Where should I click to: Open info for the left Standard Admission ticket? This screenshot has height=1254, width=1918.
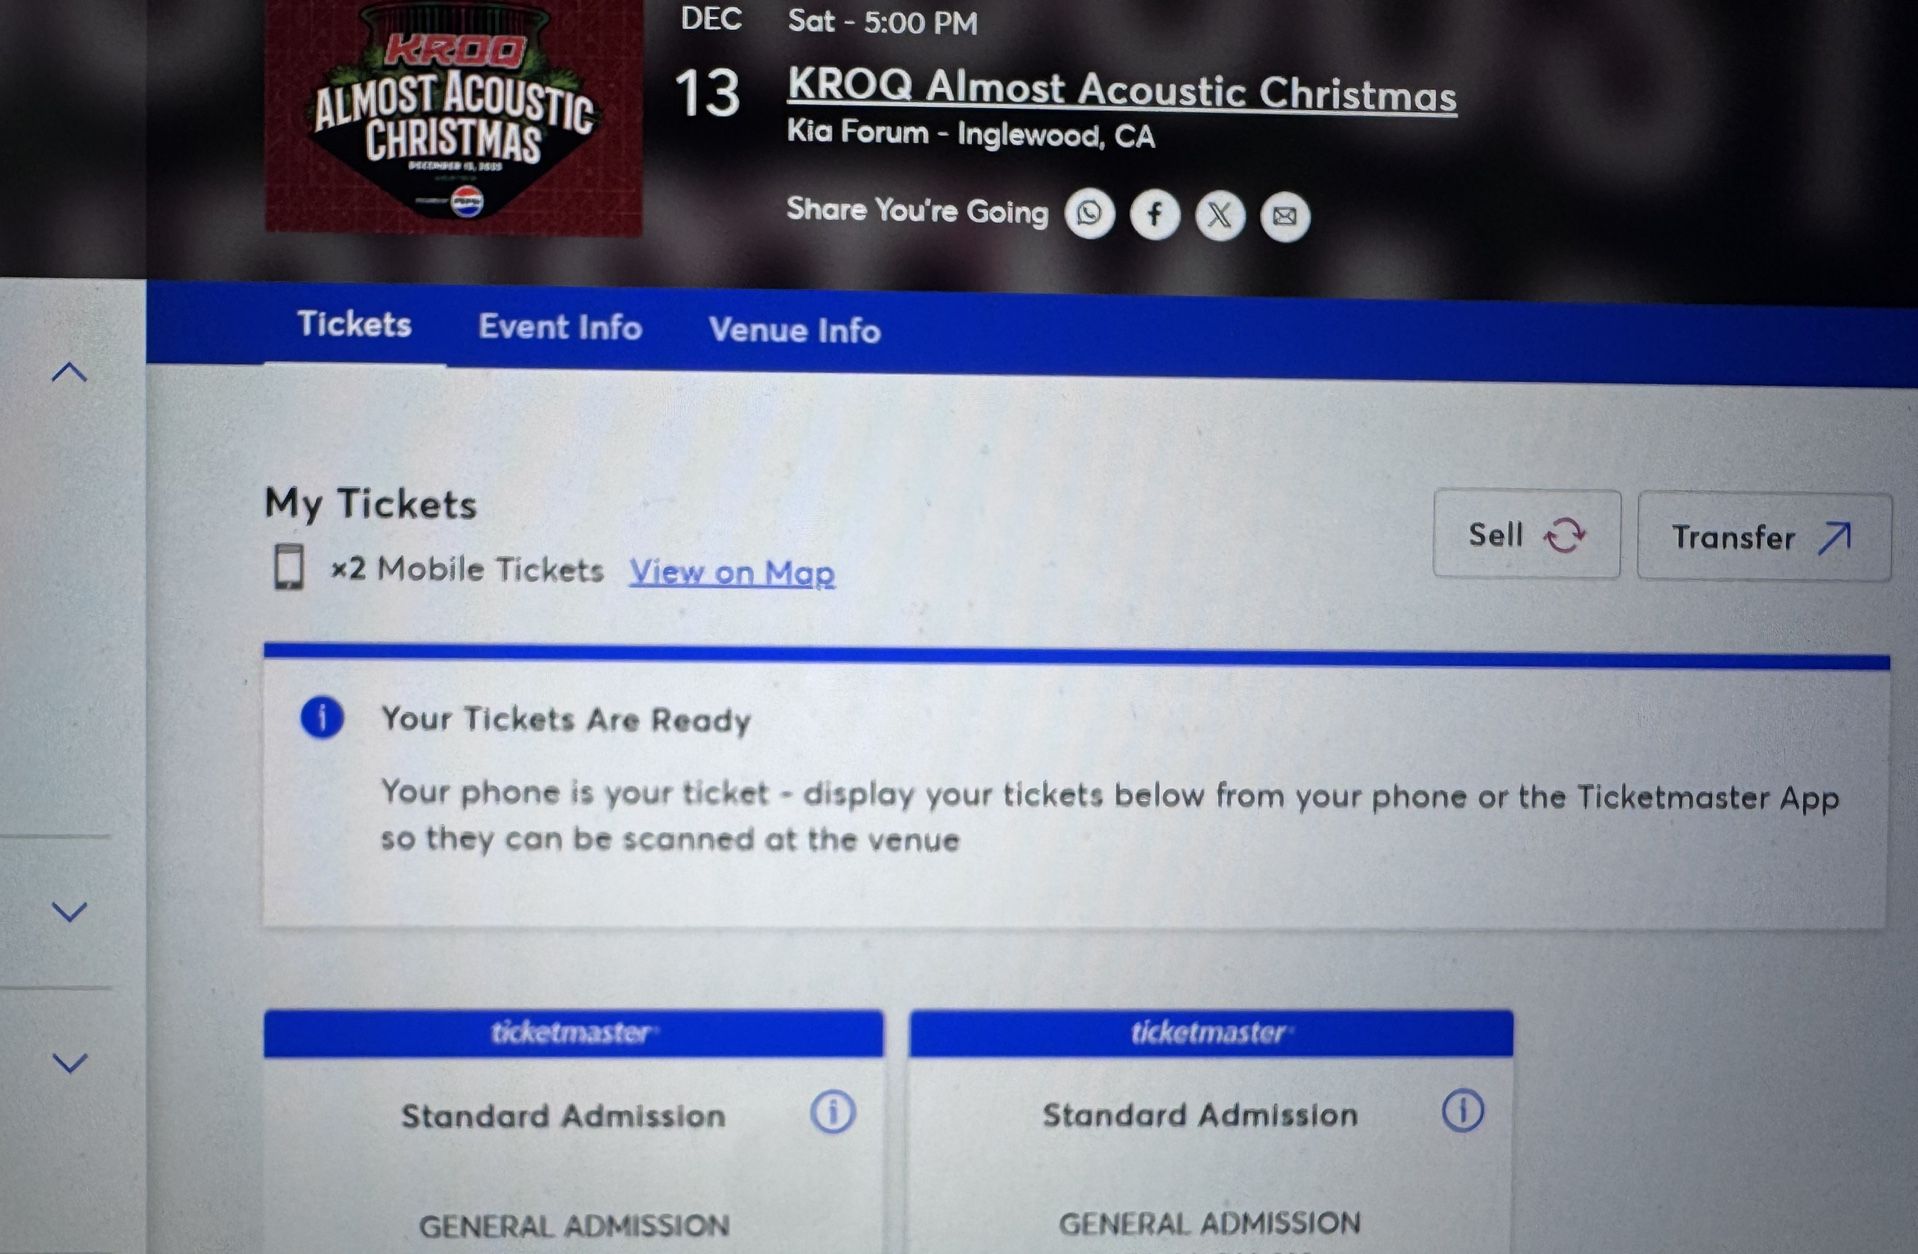tap(833, 1110)
